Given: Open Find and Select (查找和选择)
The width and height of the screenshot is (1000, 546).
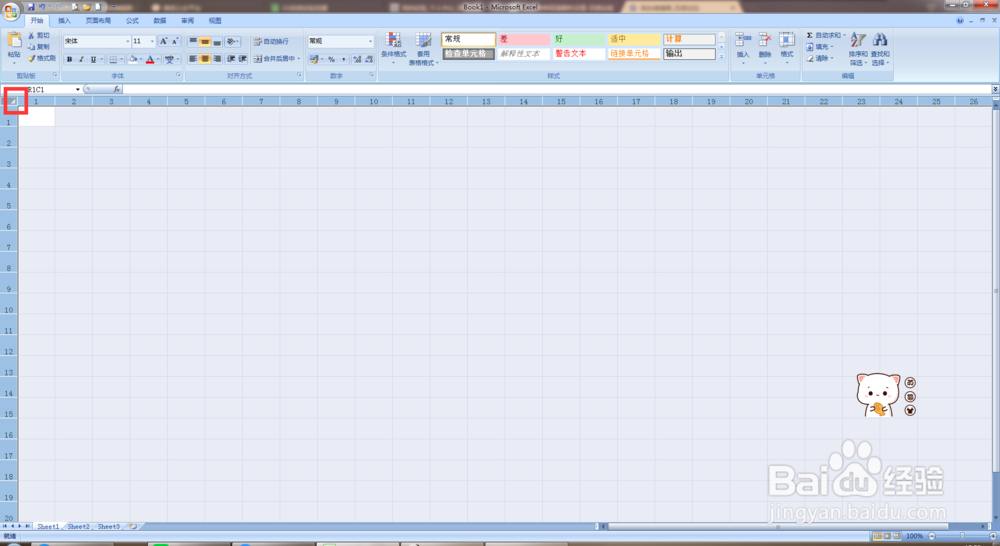Looking at the screenshot, I should click(880, 49).
